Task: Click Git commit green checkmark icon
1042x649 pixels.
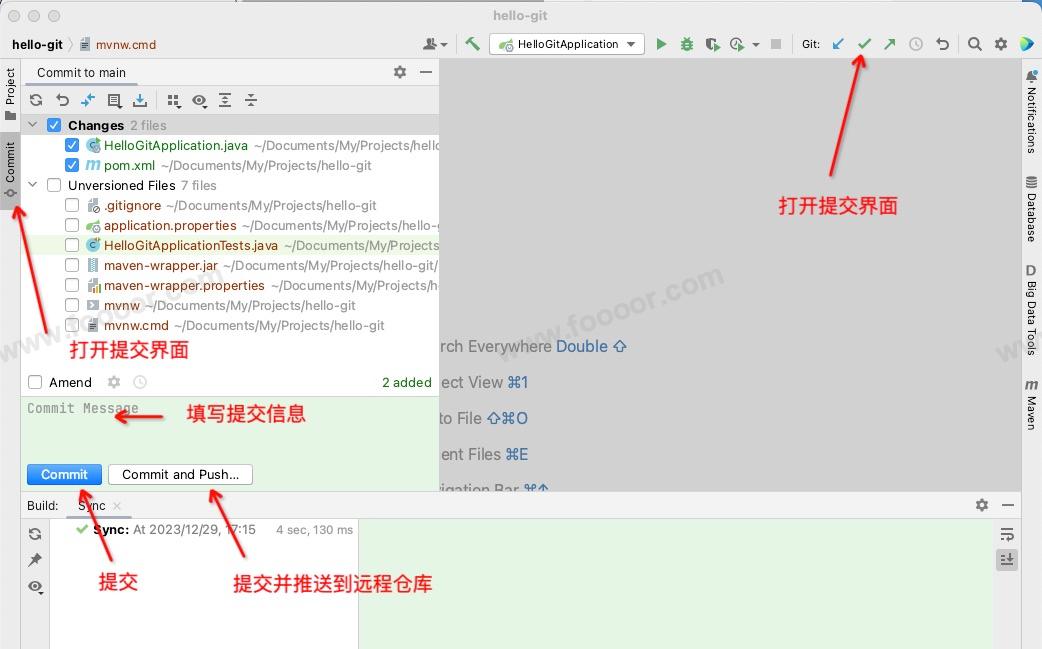Action: coord(864,44)
